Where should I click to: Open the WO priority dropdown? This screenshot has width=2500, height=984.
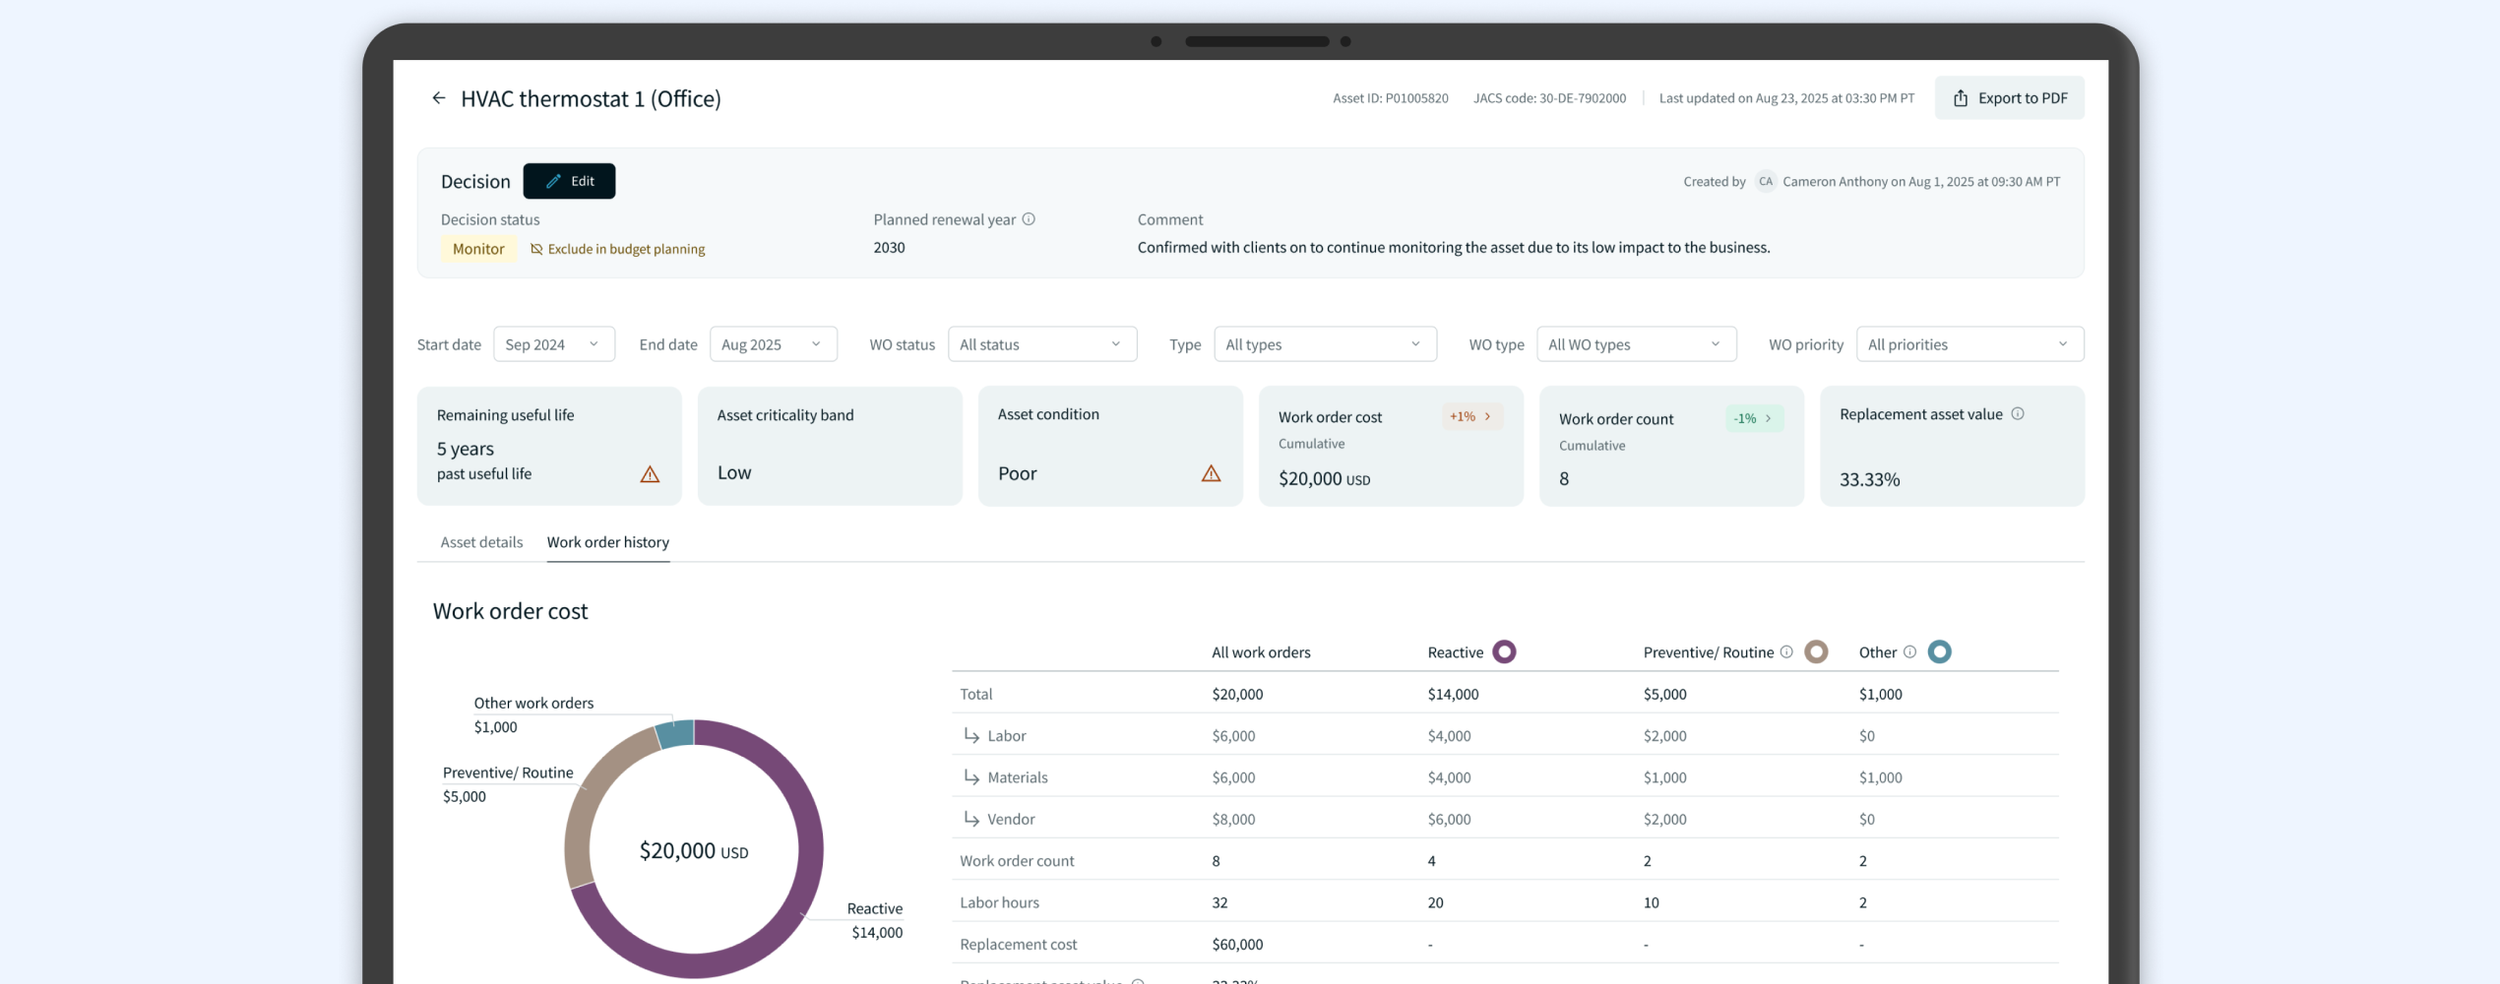[1970, 344]
